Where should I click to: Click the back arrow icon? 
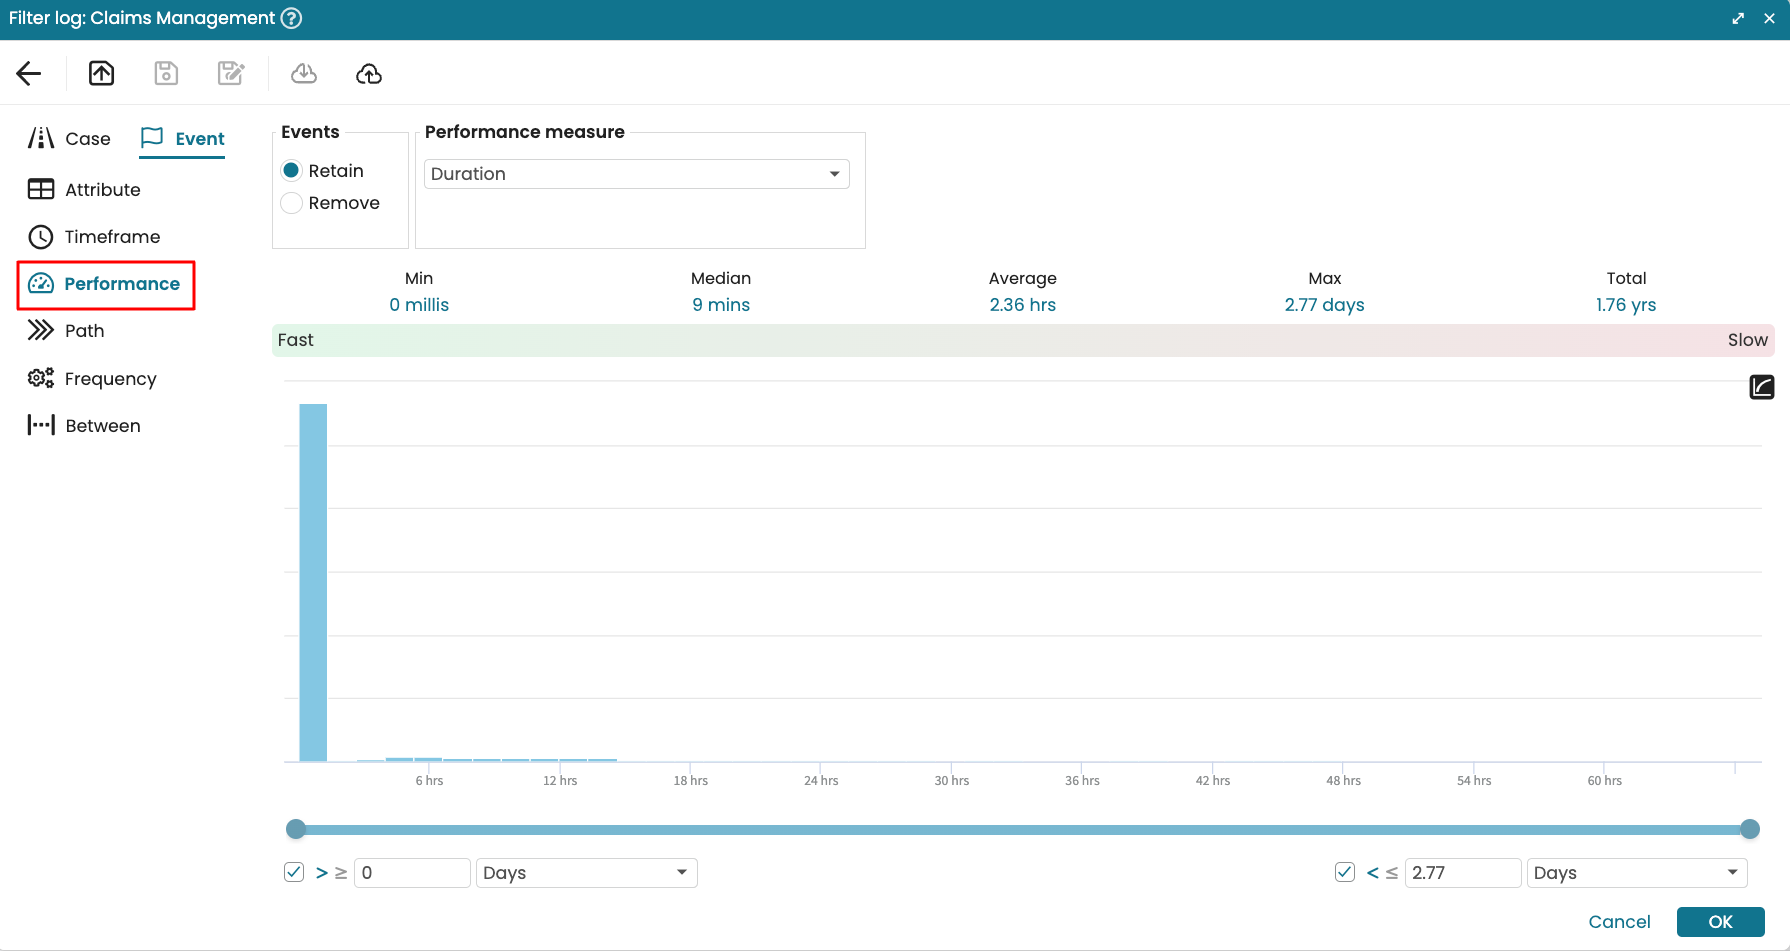coord(29,73)
